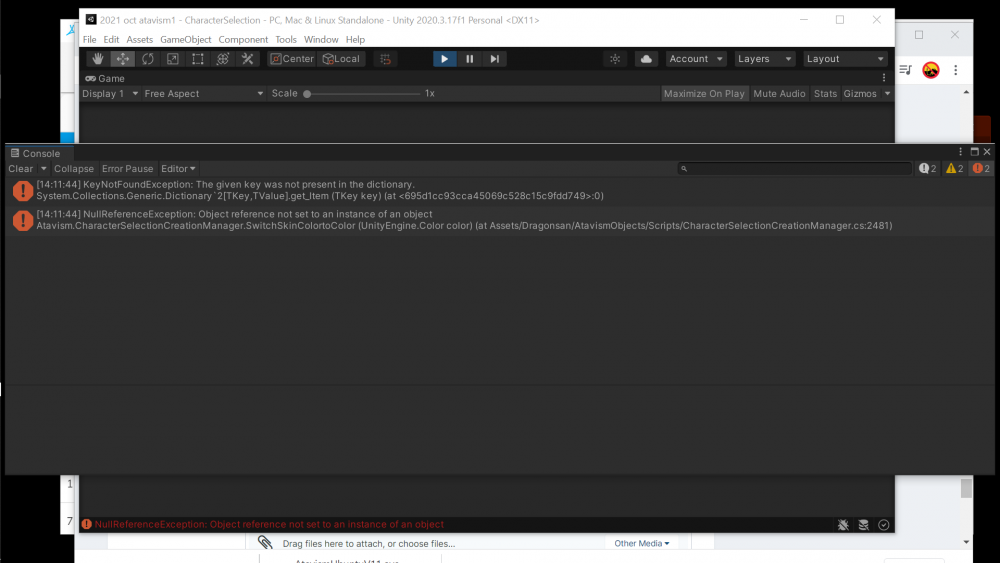Select the Rect transform tool

(x=198, y=59)
